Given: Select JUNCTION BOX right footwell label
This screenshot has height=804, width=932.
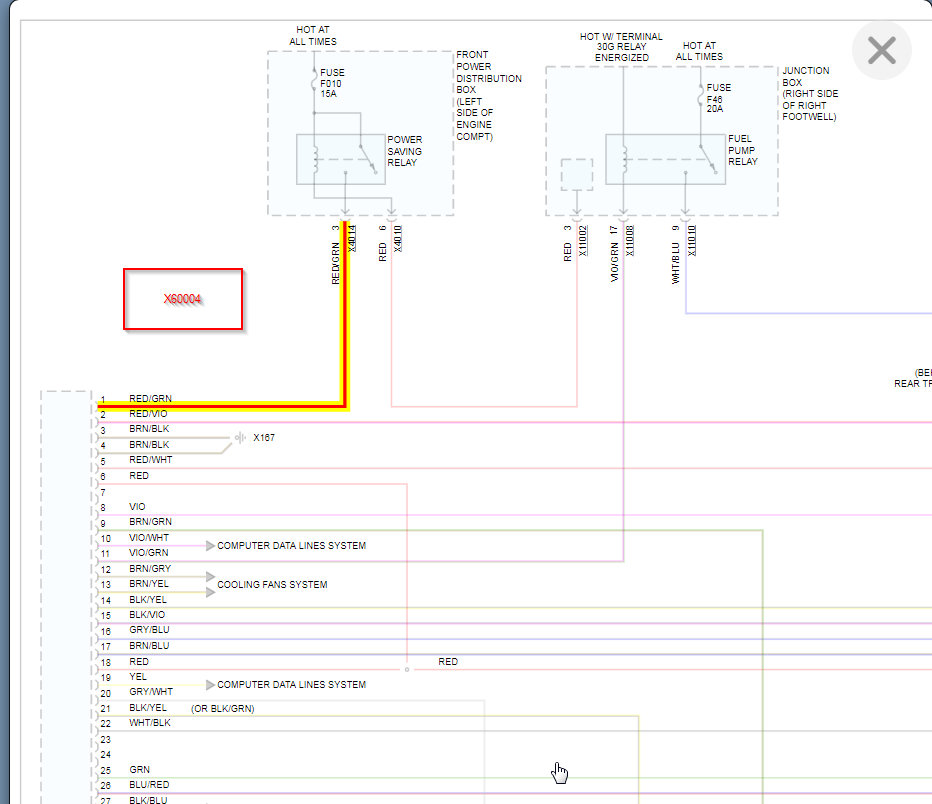Looking at the screenshot, I should [810, 93].
